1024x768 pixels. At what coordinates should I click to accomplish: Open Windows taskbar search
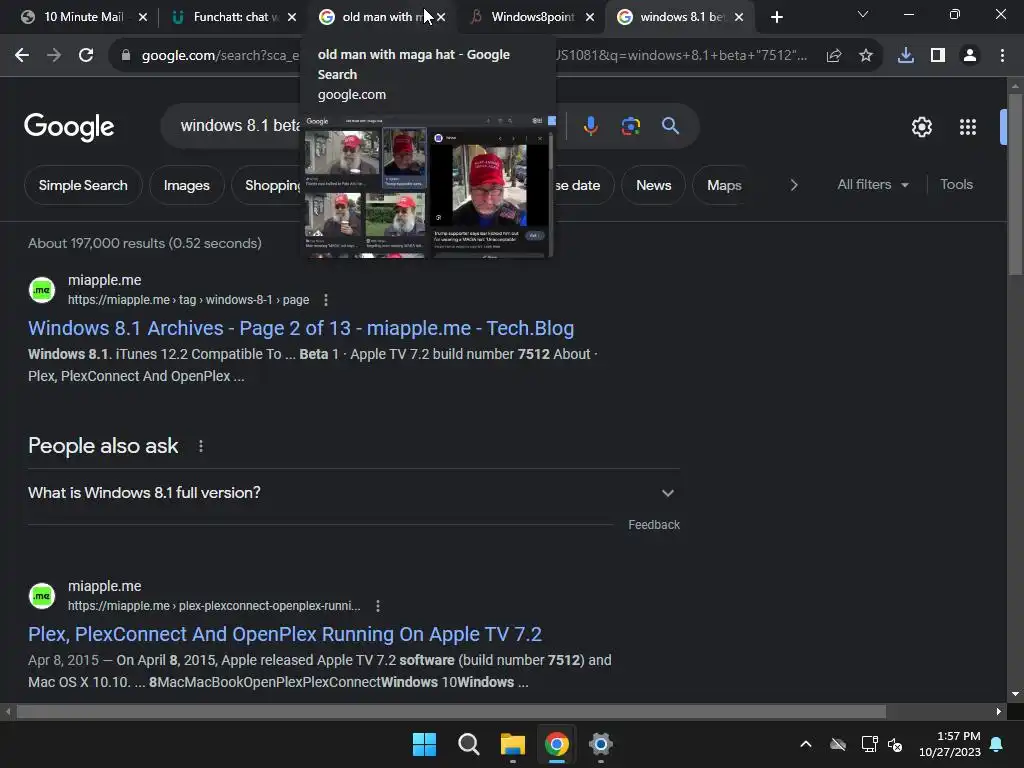[468, 744]
